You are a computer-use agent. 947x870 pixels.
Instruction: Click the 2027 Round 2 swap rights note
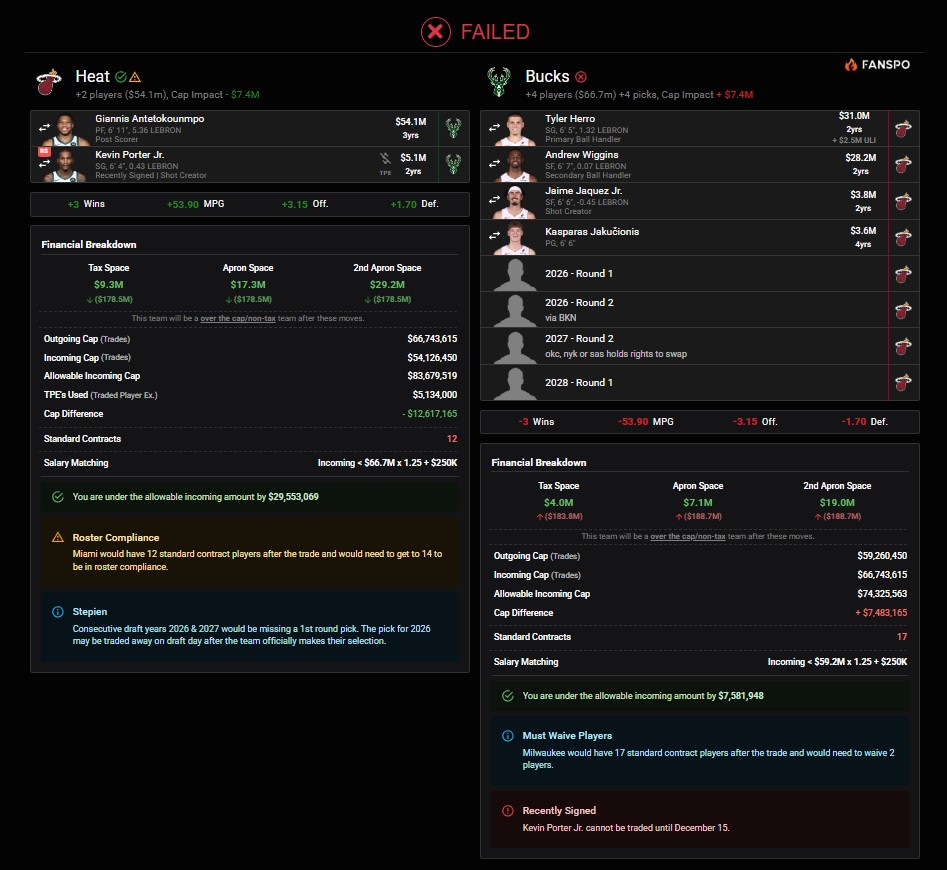616,354
